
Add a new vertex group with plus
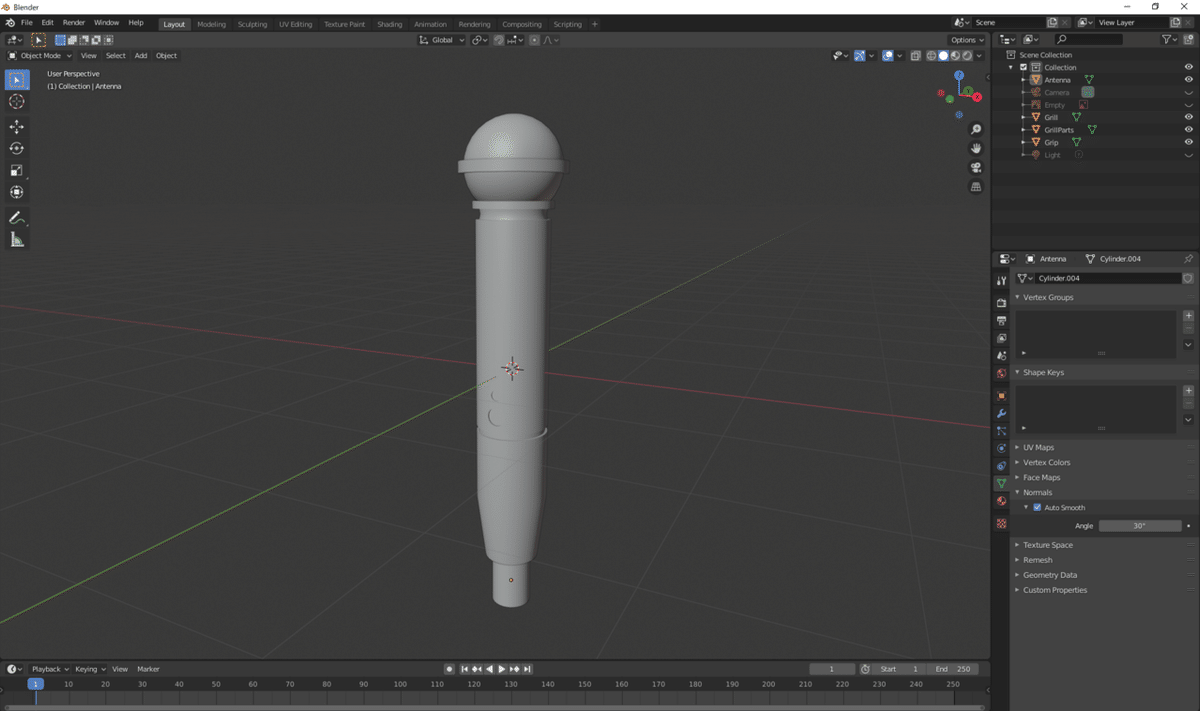pos(1188,316)
